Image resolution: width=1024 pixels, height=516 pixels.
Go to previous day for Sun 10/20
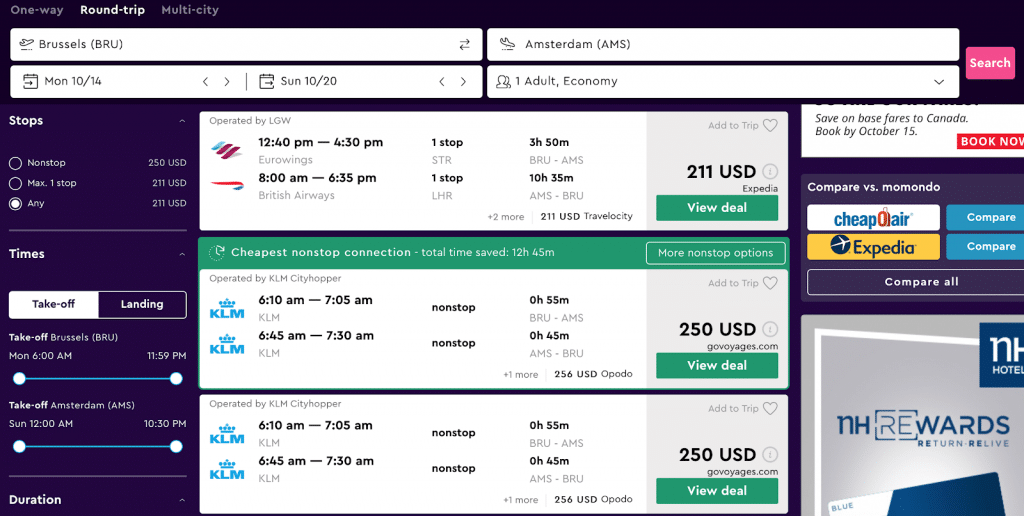[441, 82]
